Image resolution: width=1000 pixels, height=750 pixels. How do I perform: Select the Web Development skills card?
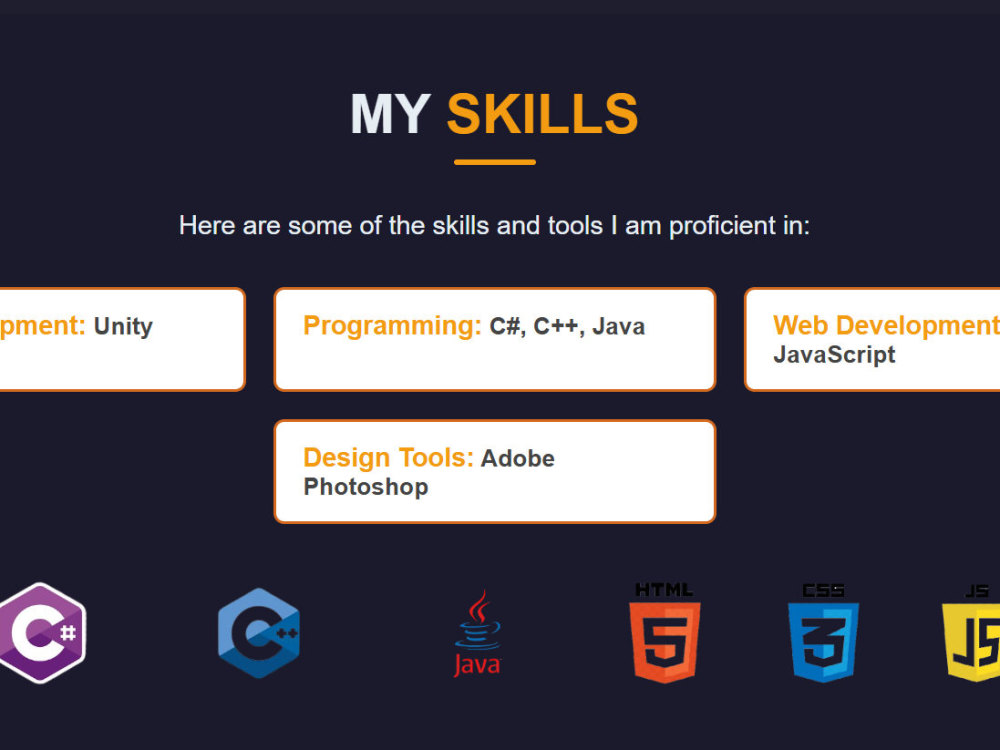tap(872, 339)
